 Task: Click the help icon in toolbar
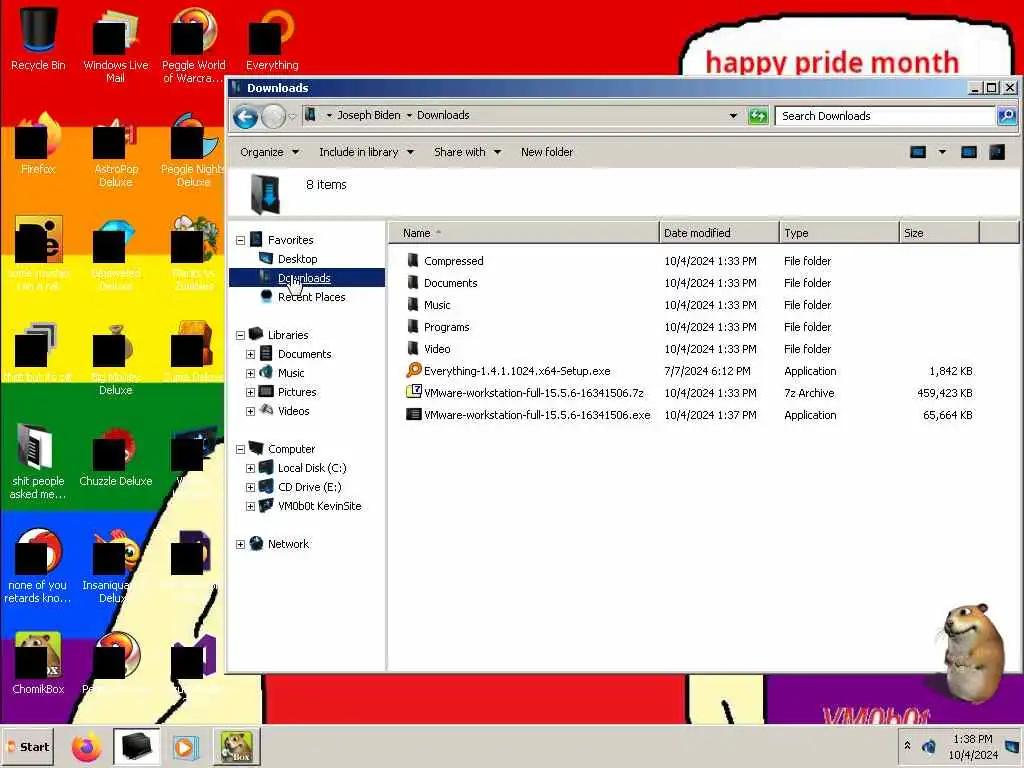tap(997, 152)
